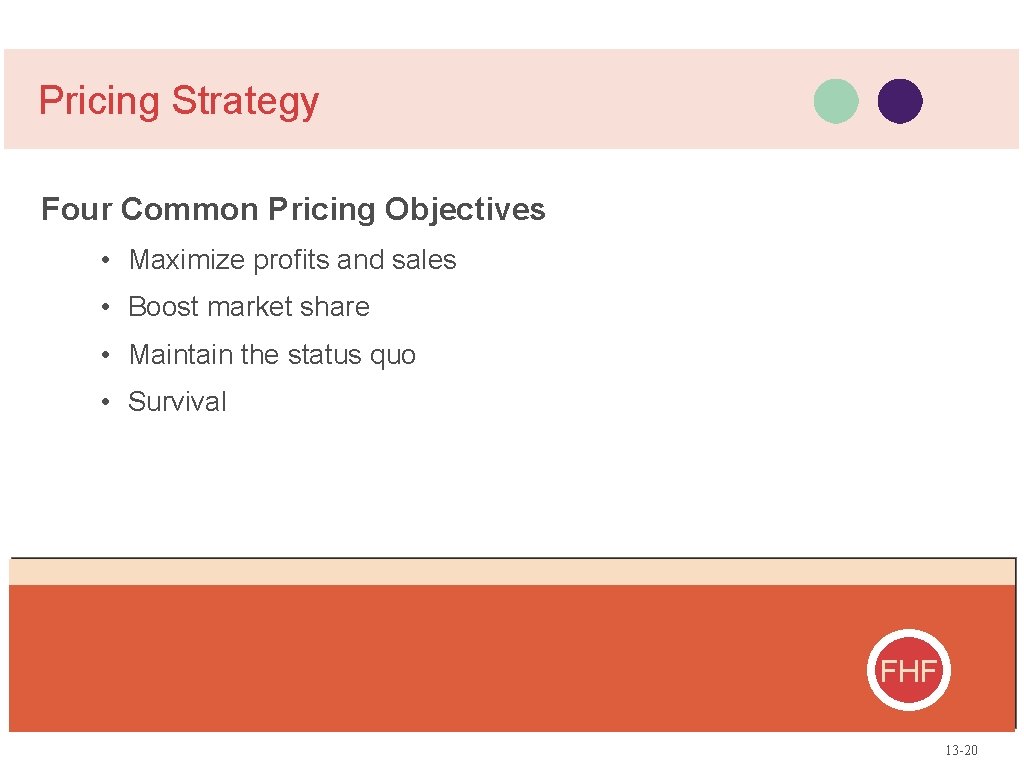Click the bullet dot before "Maintain the status quo"
Screen dimensions: 1024x768
click(x=105, y=356)
